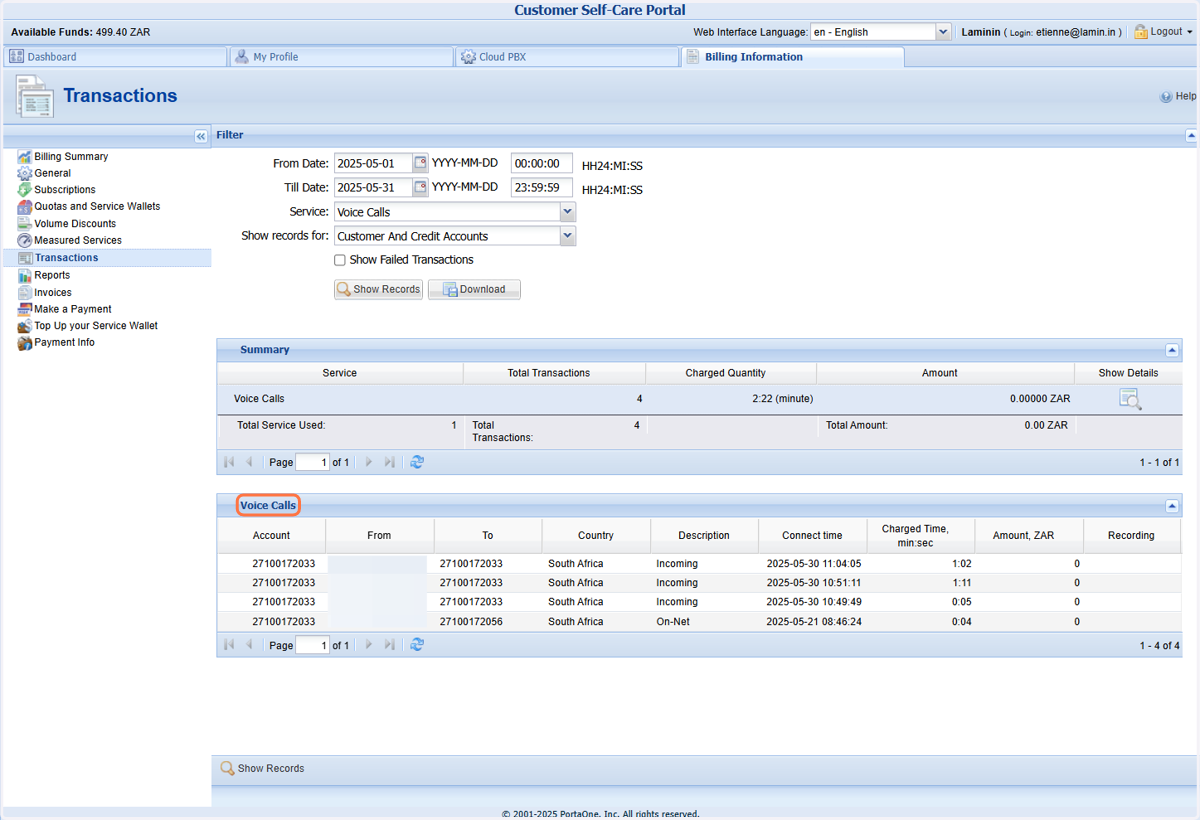Open Billing Summary in sidebar
The height and width of the screenshot is (820, 1200).
point(71,157)
